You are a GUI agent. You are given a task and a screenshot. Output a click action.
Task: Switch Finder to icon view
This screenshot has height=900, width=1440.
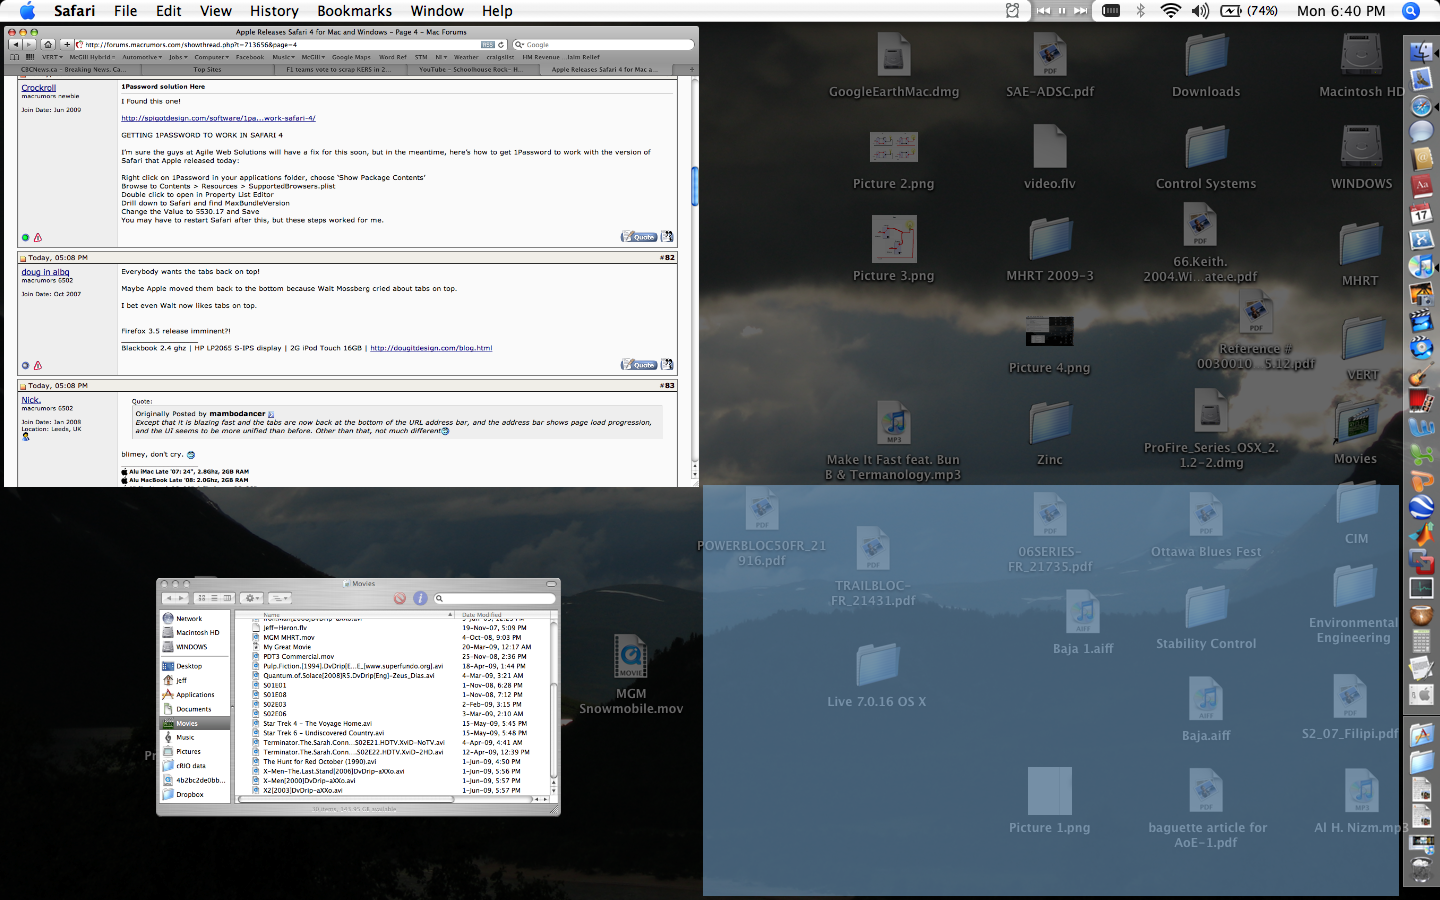[201, 598]
